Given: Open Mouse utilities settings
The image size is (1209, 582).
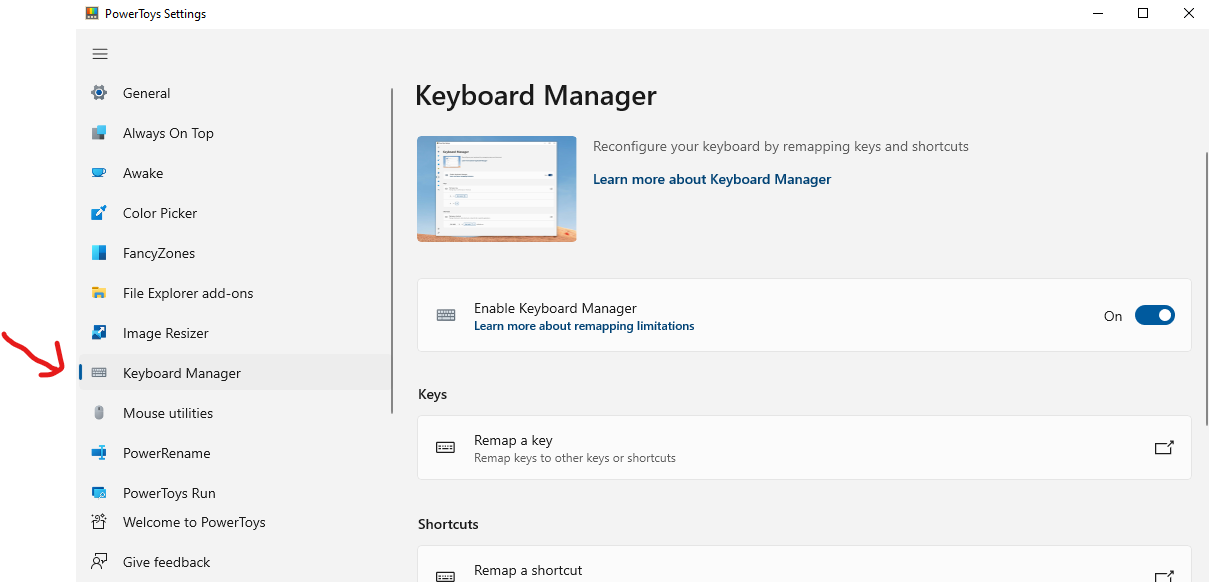Looking at the screenshot, I should pos(234,413).
